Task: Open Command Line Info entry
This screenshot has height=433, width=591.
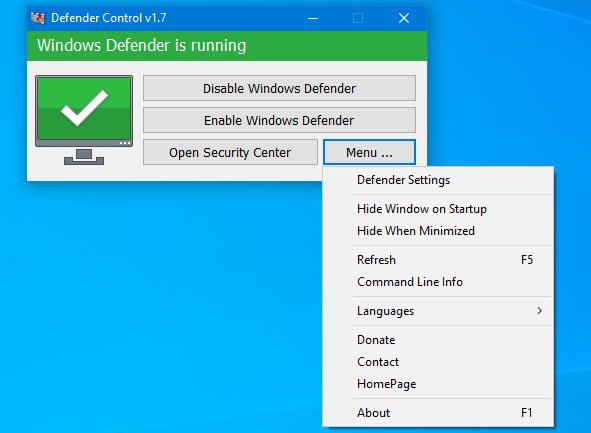Action: tap(438, 282)
